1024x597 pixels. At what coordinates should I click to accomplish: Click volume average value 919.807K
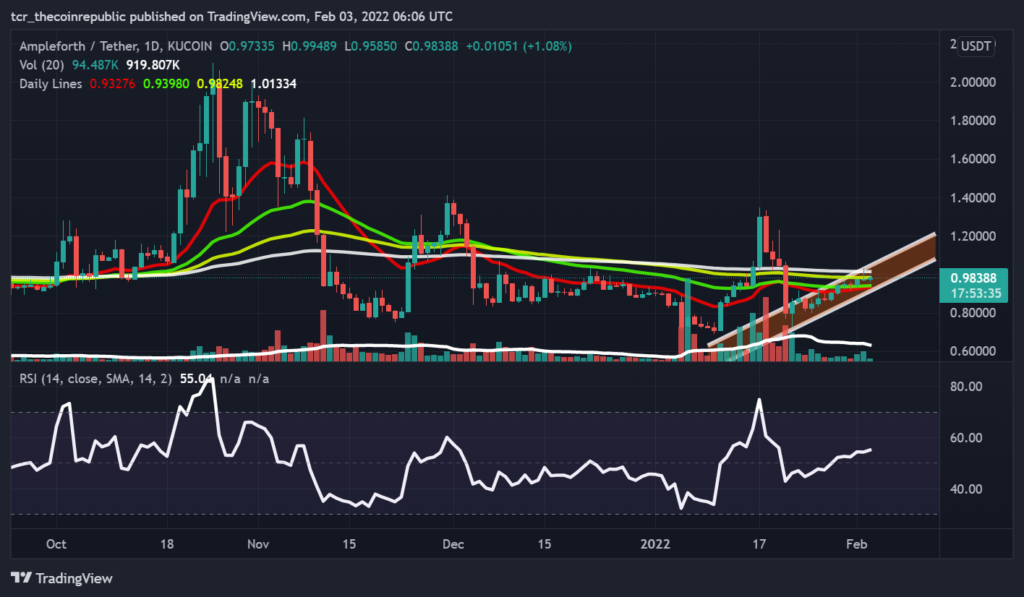153,65
